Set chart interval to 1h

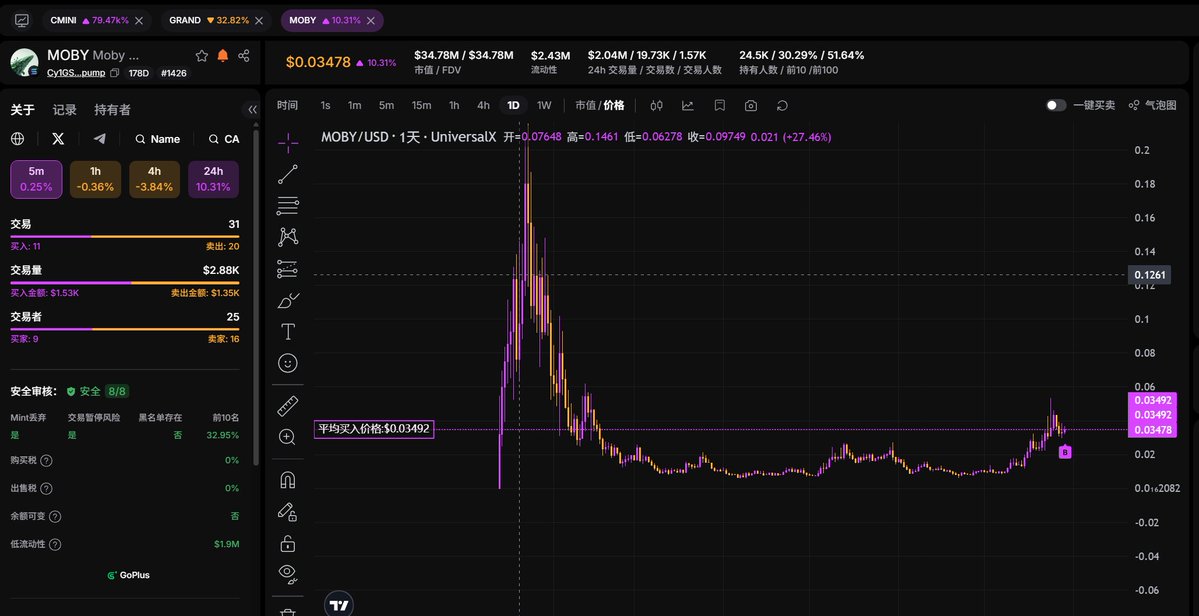[454, 105]
